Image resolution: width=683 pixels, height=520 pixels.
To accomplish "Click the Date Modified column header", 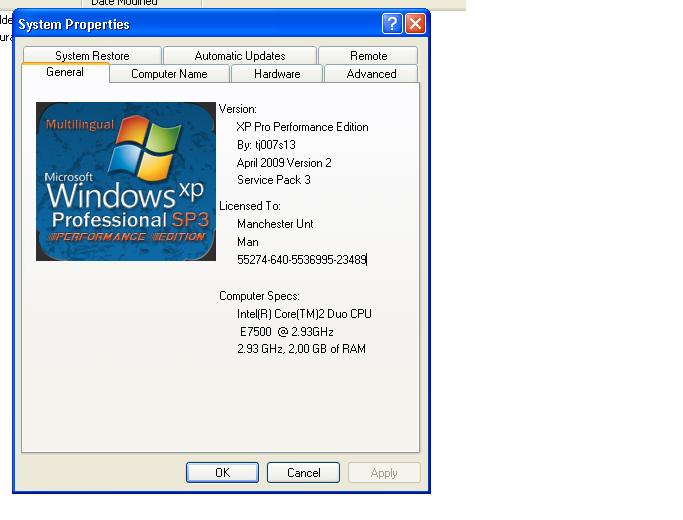I will (124, 4).
